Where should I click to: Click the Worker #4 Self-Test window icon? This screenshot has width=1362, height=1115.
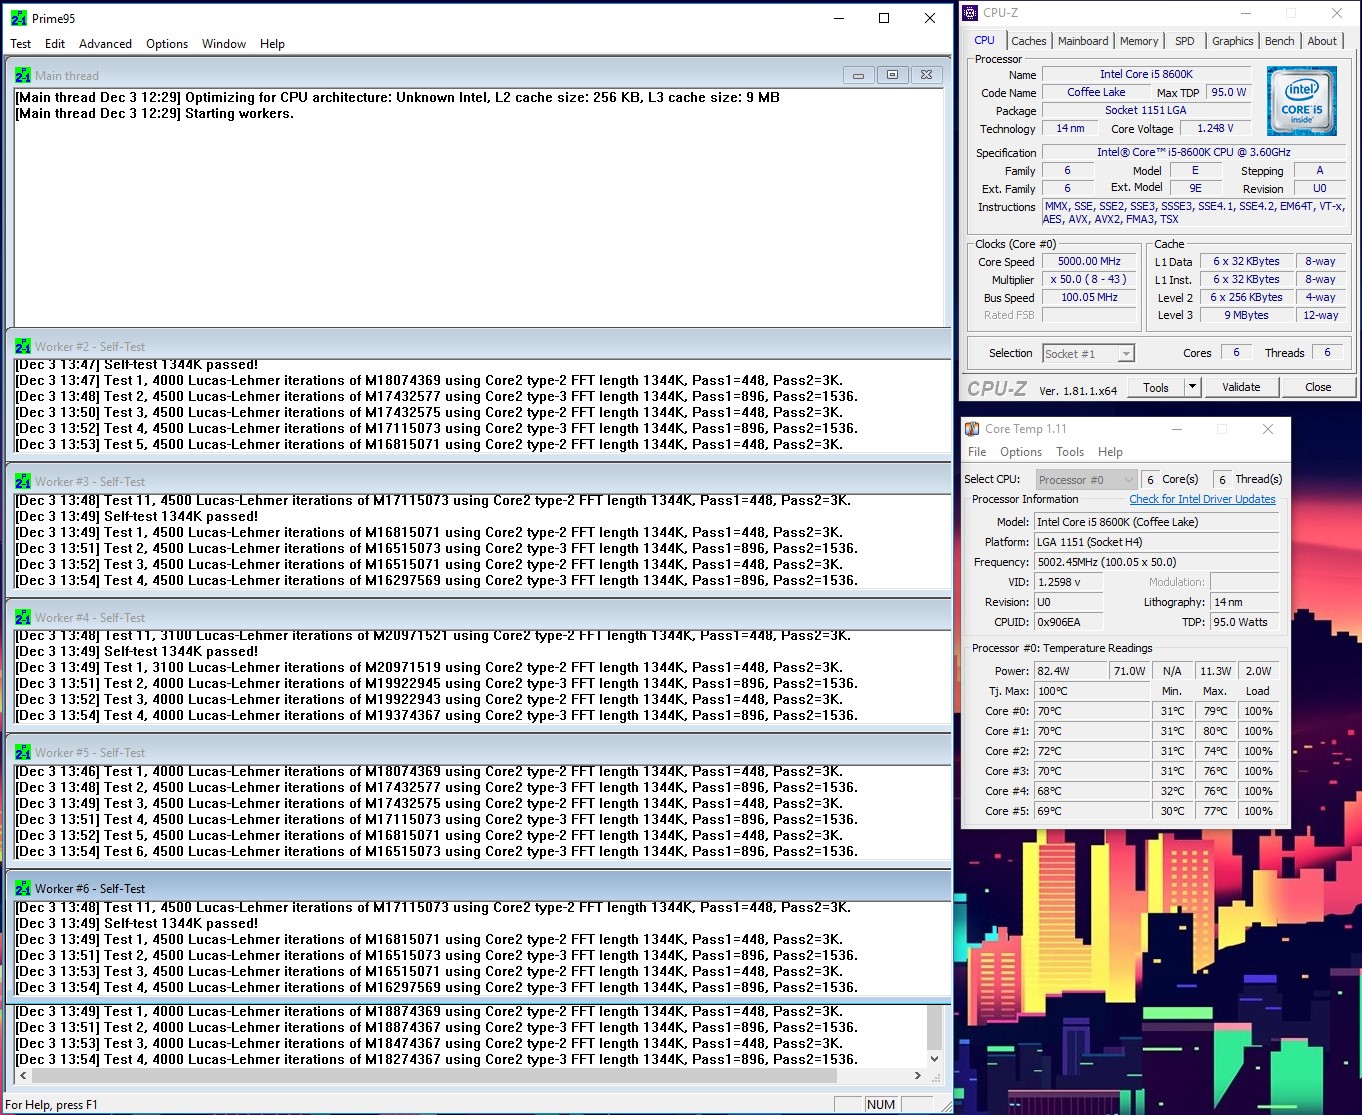(23, 617)
